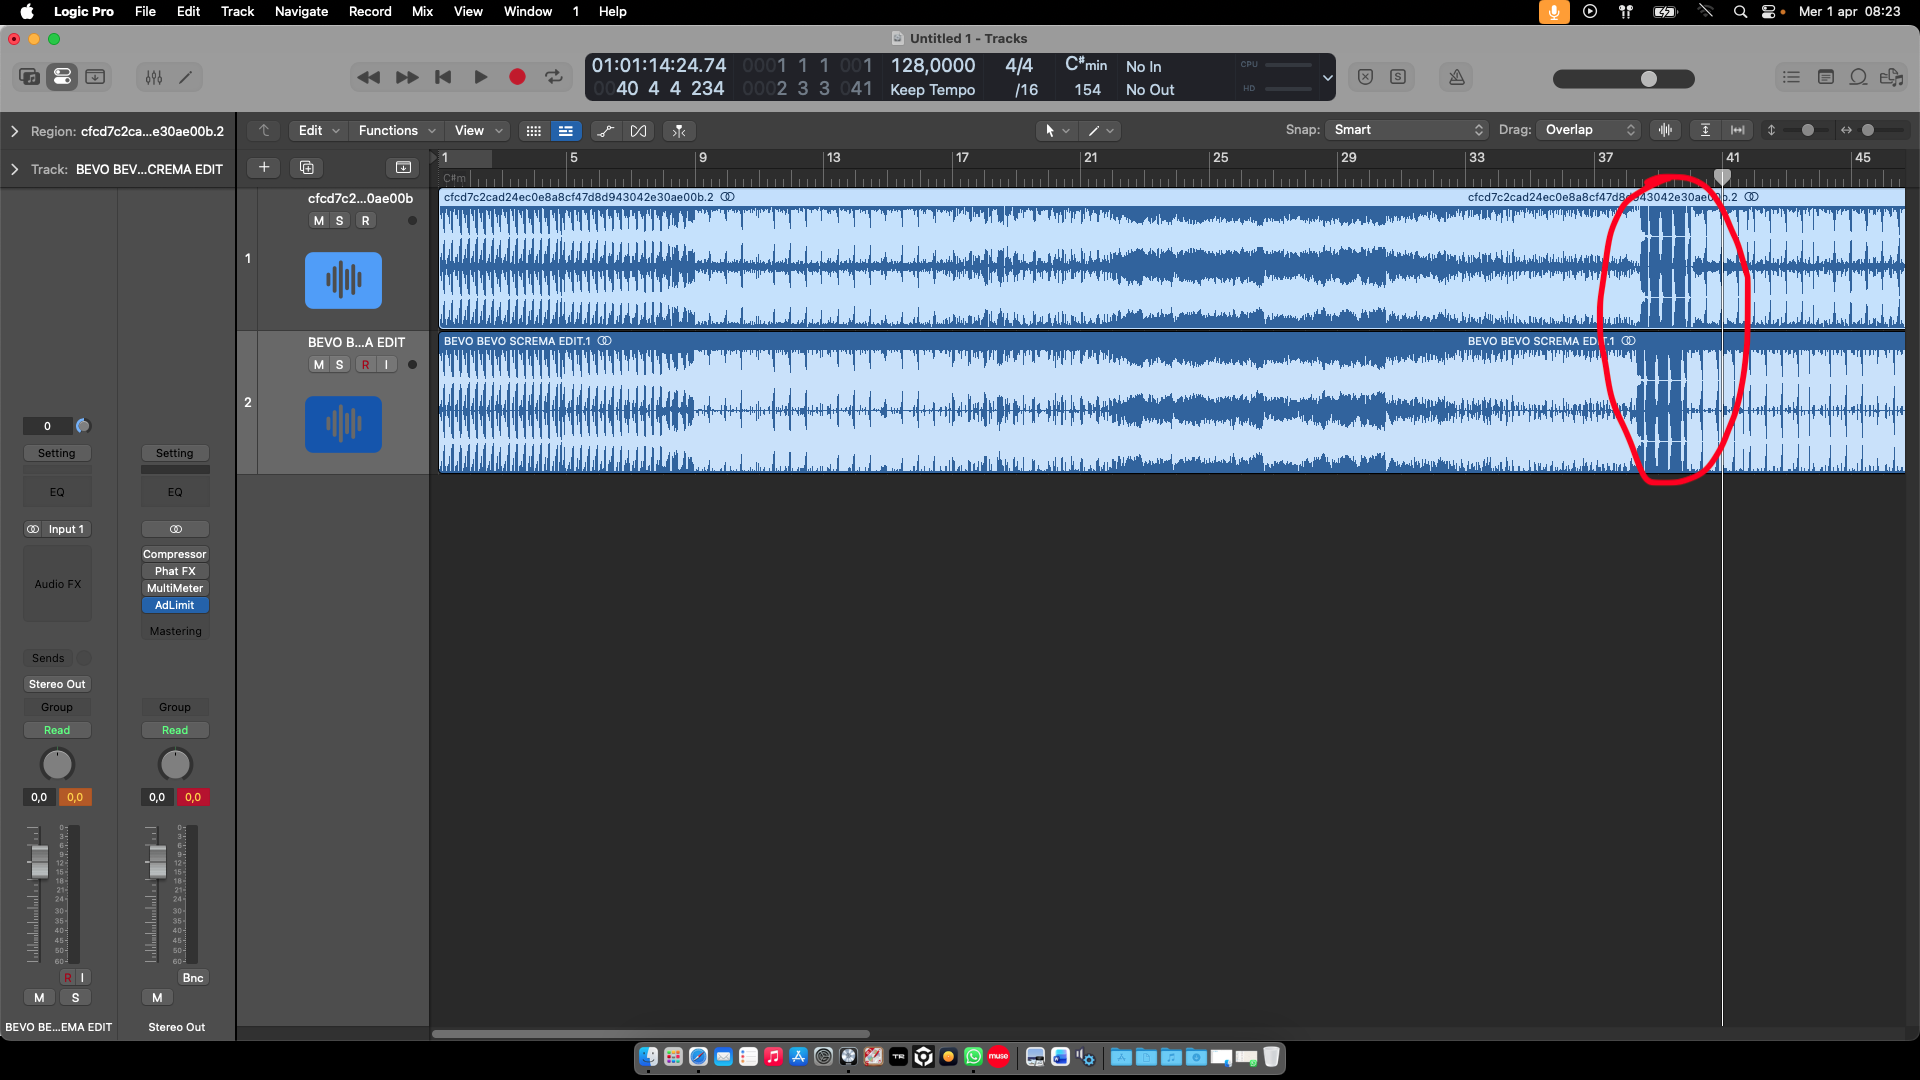Click the Add Track plus button

point(264,167)
